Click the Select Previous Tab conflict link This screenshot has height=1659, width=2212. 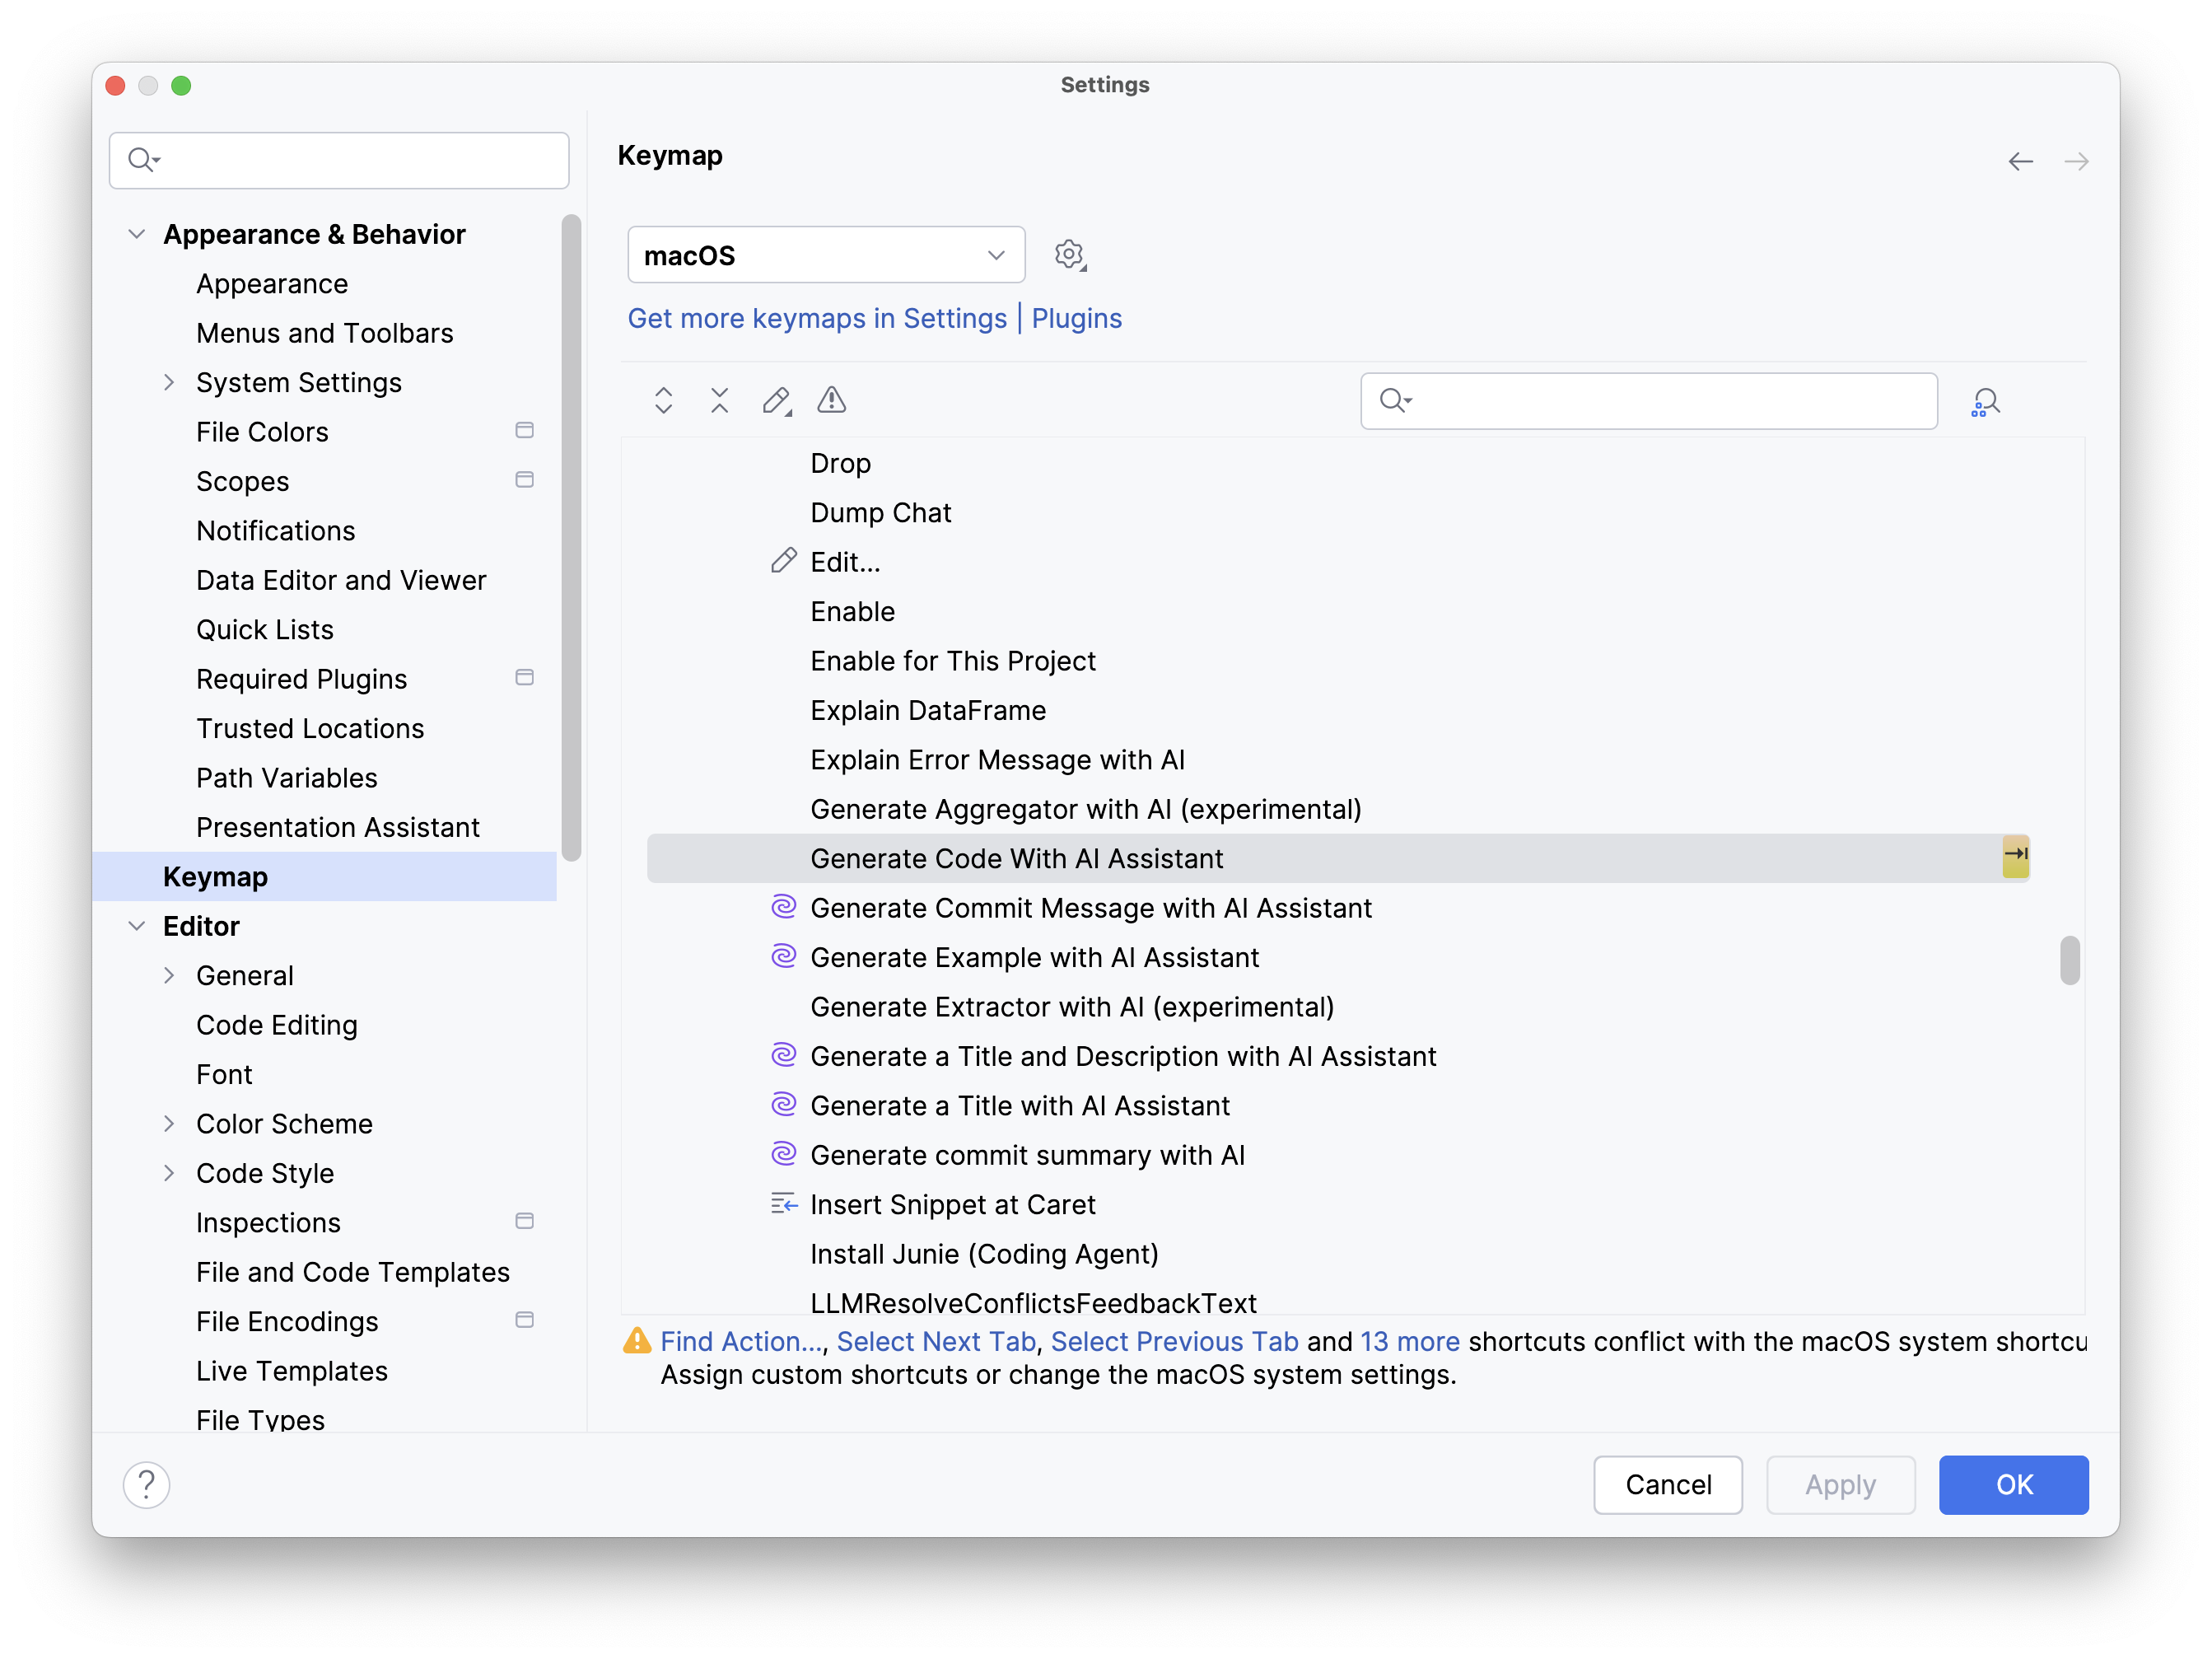pyautogui.click(x=1175, y=1341)
